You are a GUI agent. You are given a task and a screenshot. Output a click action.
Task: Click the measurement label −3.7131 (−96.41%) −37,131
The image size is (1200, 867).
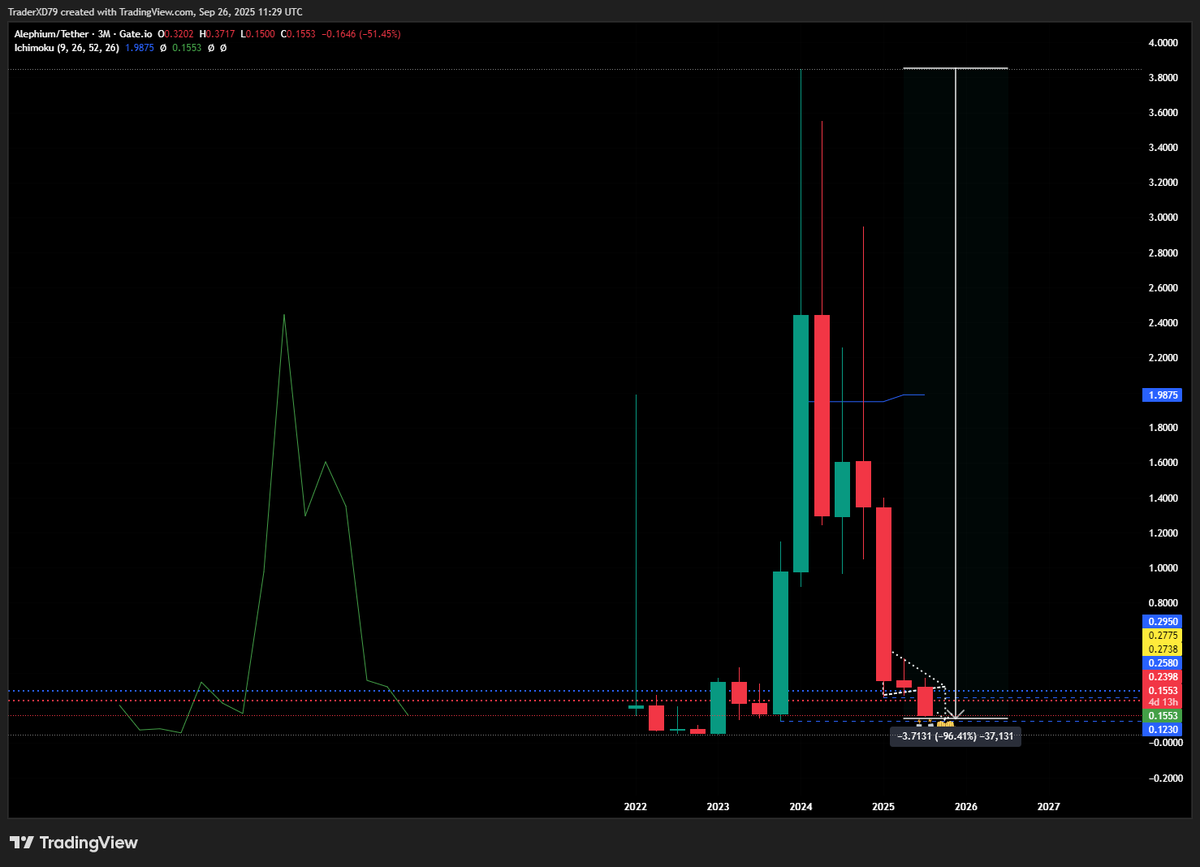(x=955, y=736)
